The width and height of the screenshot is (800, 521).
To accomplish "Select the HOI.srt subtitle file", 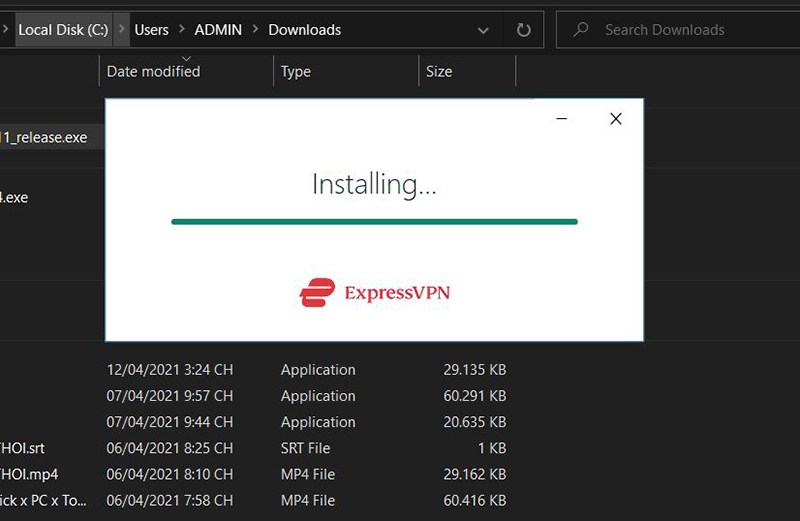I will tap(22, 448).
